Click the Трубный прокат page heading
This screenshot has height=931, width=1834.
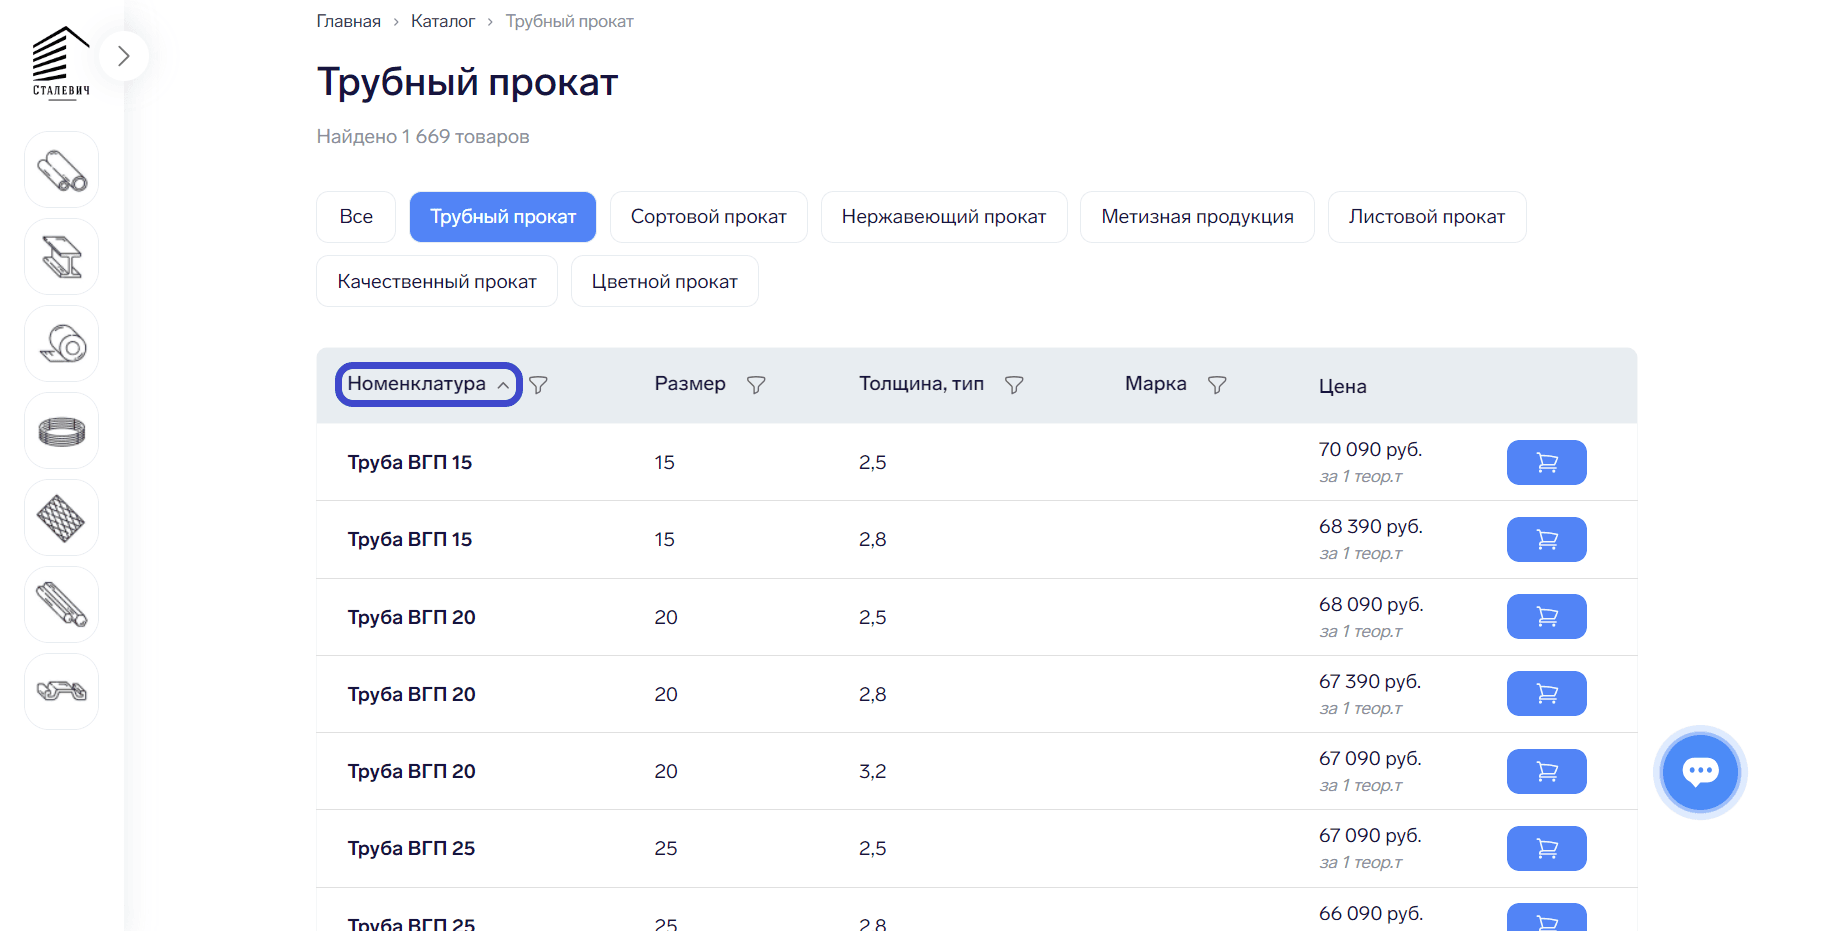point(468,82)
